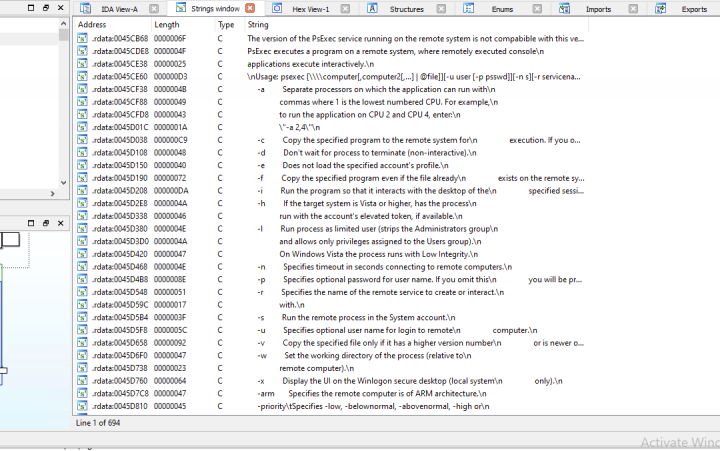Select the string icon at .rdata:0045CE38
This screenshot has height=451, width=720.
pyautogui.click(x=82, y=64)
